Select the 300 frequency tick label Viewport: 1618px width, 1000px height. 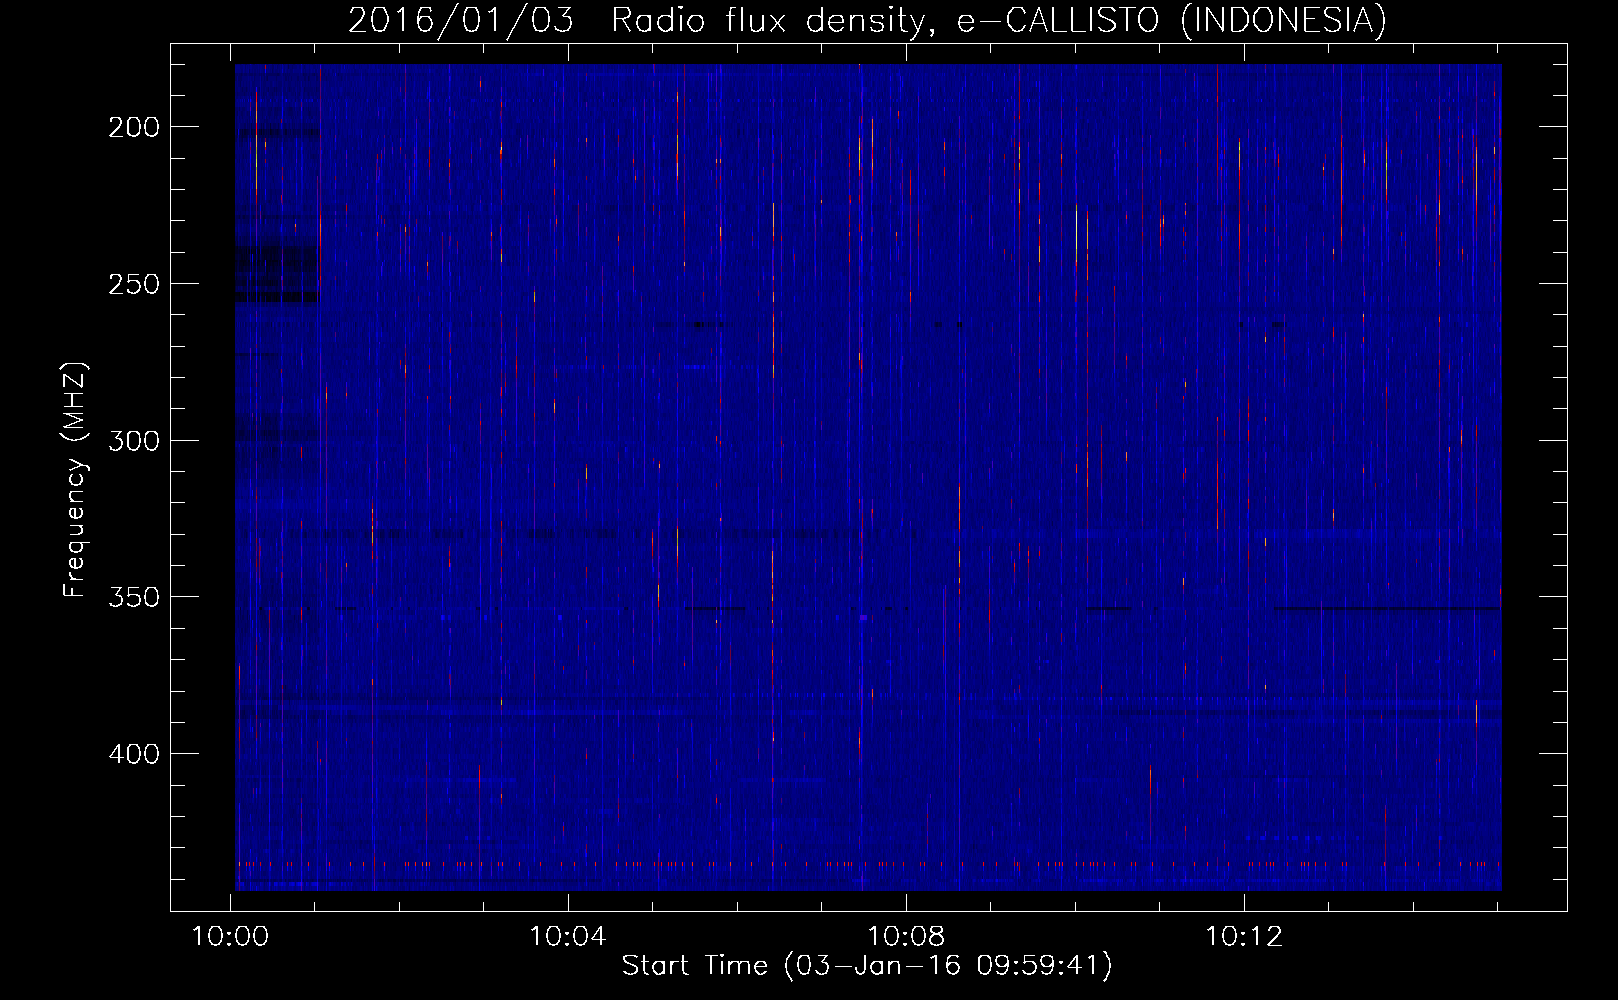pos(134,441)
